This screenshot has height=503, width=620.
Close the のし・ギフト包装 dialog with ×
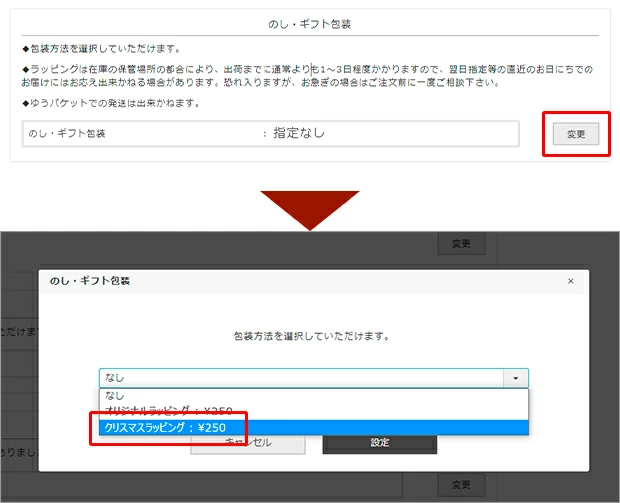tap(570, 282)
